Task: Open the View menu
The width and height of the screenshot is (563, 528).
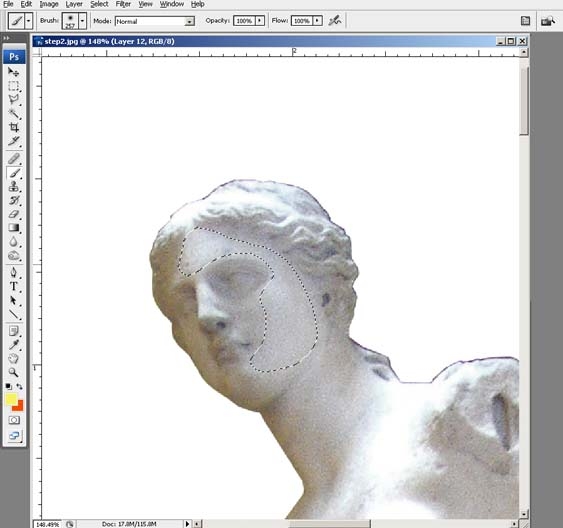Action: (x=145, y=4)
